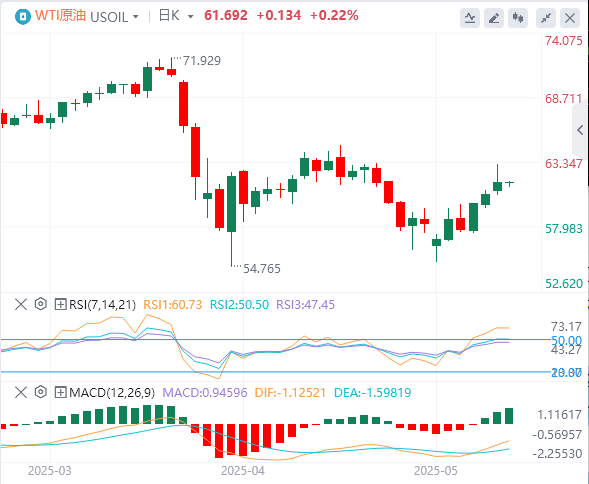Click the WTI crude oil logo icon
This screenshot has height=484, width=589.
pos(23,17)
